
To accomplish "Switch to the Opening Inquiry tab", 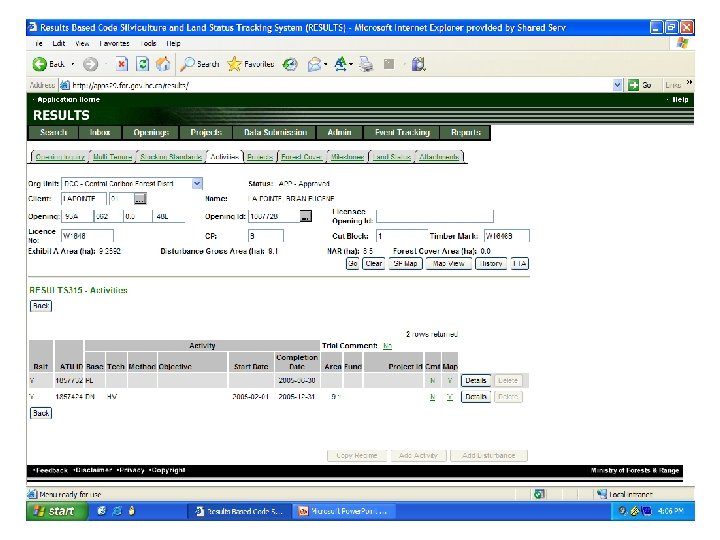I will coord(60,157).
